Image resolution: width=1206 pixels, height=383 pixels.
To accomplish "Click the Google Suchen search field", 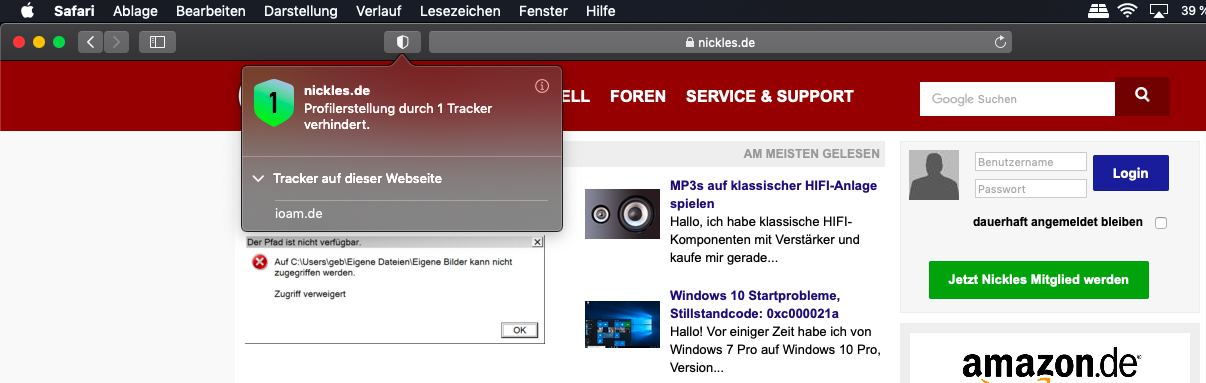I will click(1017, 99).
